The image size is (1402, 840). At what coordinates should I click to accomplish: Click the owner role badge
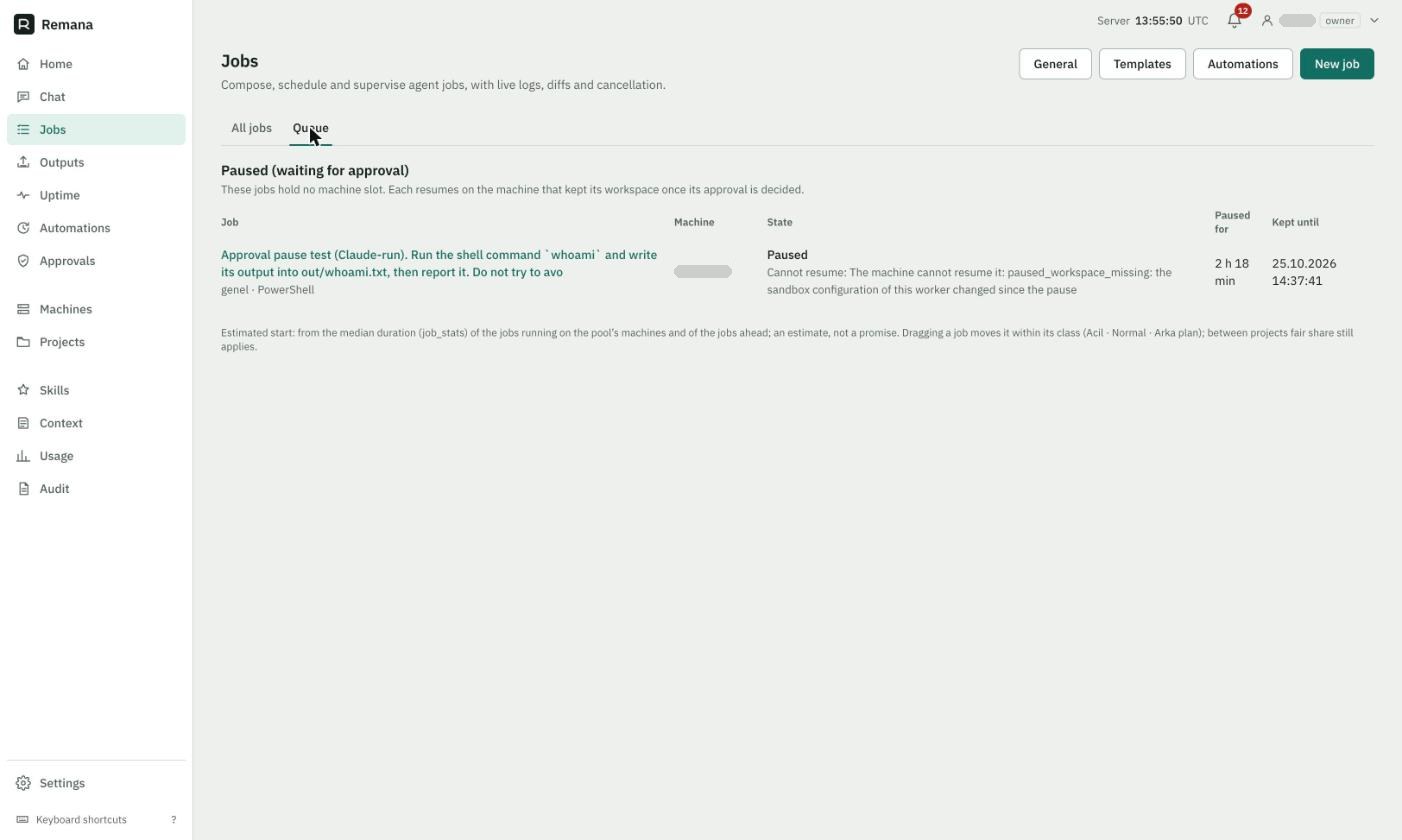point(1340,20)
